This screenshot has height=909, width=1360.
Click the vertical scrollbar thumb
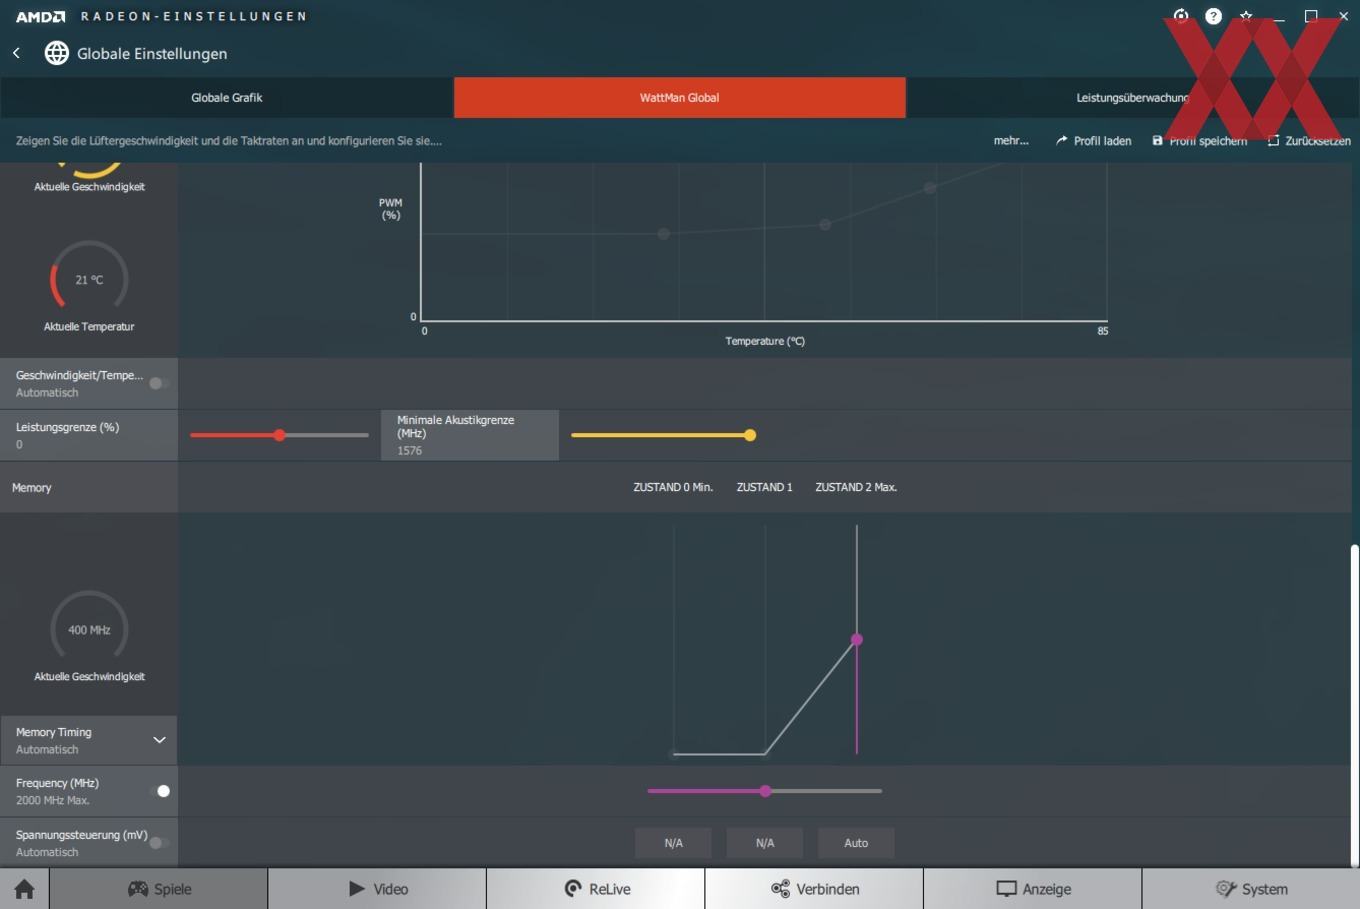pos(1355,704)
